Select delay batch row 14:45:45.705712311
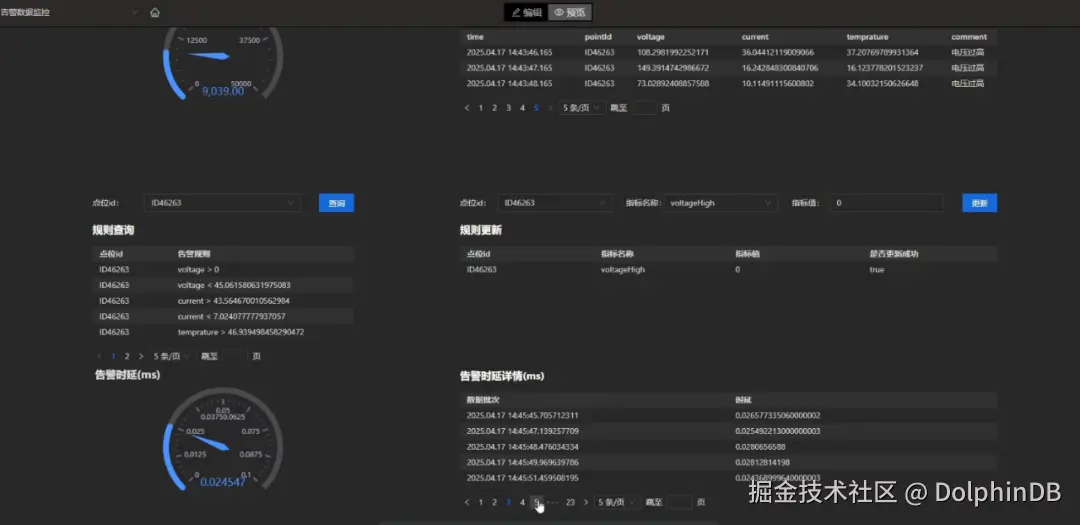1080x525 pixels. pos(729,415)
